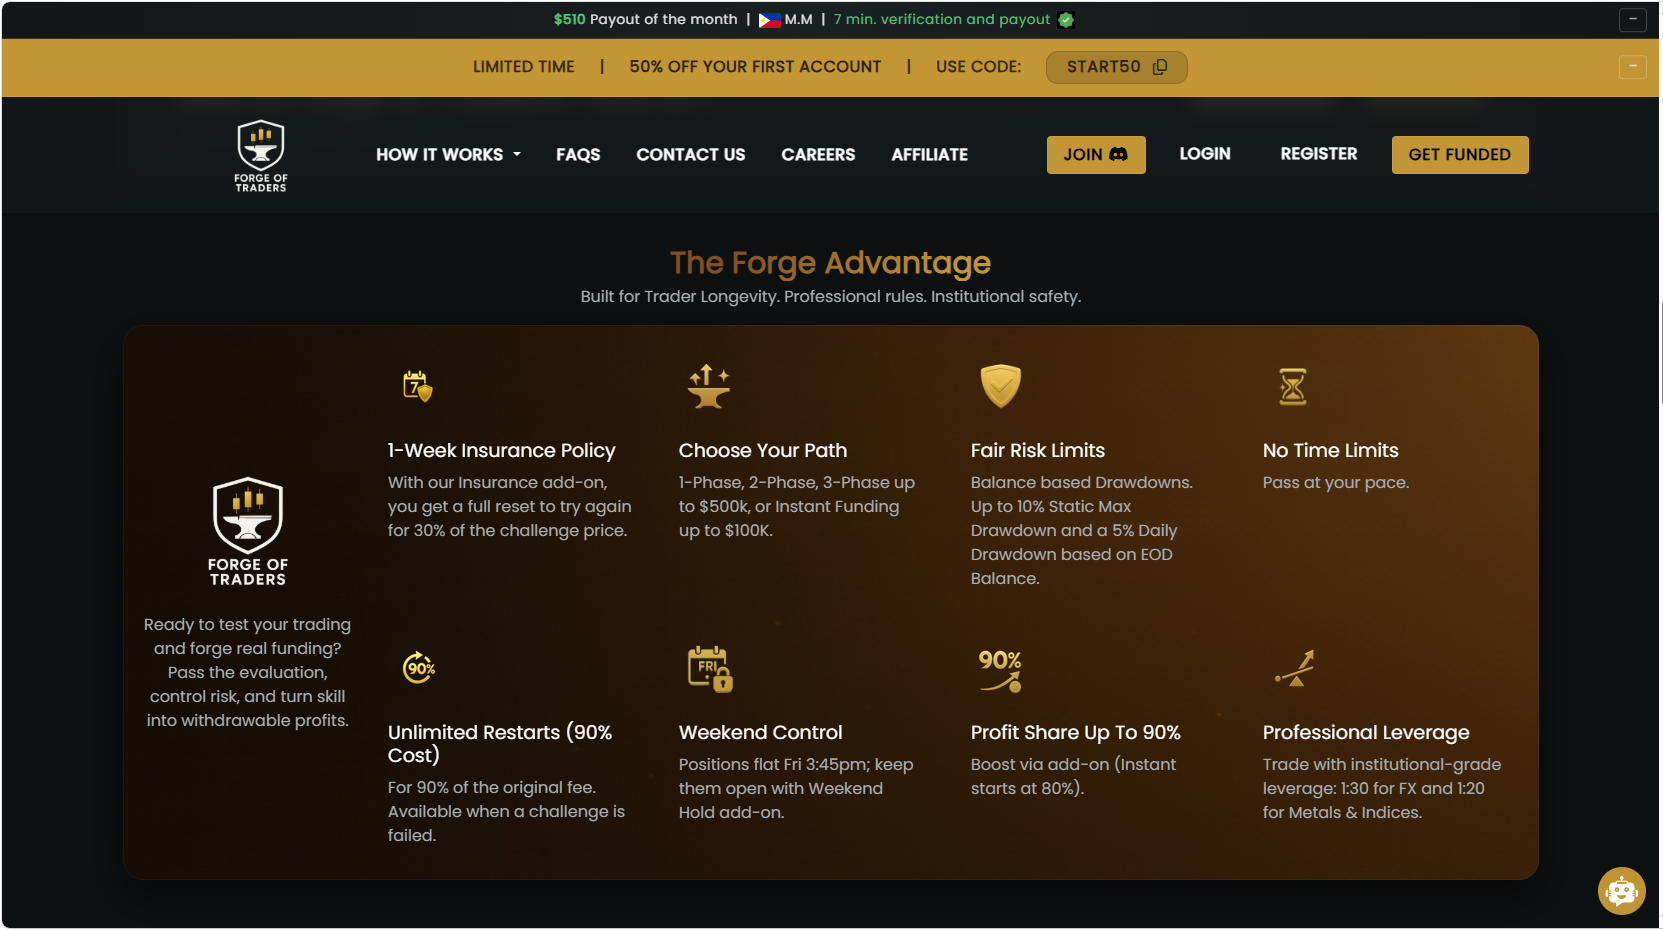Click the 'Balance based Drawdowns' description
This screenshot has height=931, width=1663.
(x=1082, y=531)
